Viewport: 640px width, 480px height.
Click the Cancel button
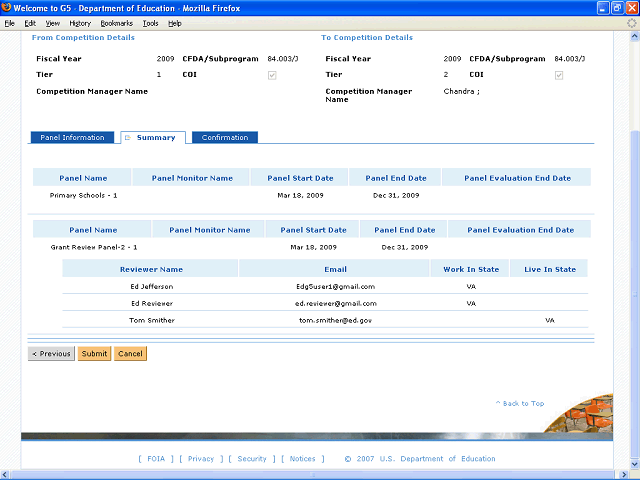[x=130, y=354]
